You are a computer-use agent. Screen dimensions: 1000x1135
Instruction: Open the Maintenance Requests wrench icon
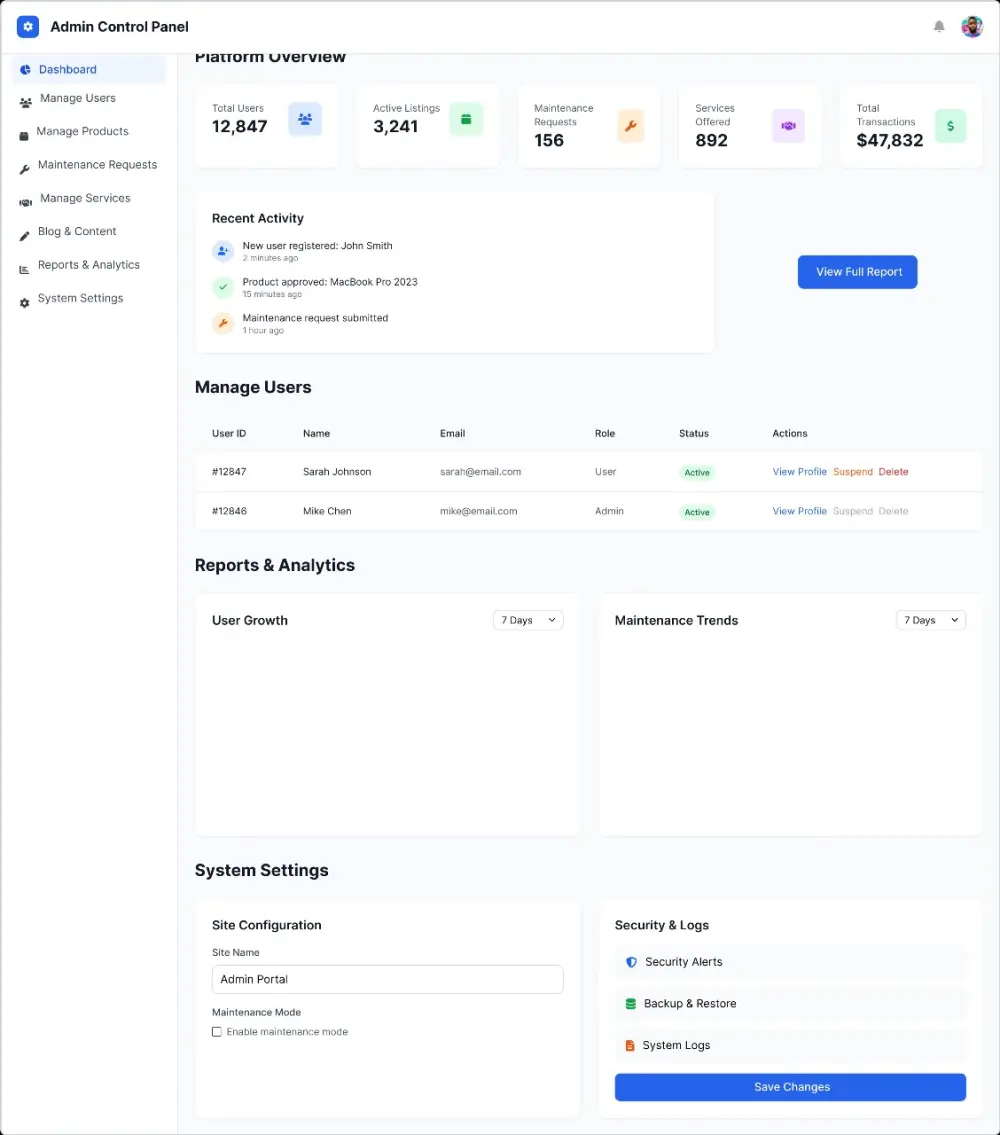pyautogui.click(x=24, y=165)
